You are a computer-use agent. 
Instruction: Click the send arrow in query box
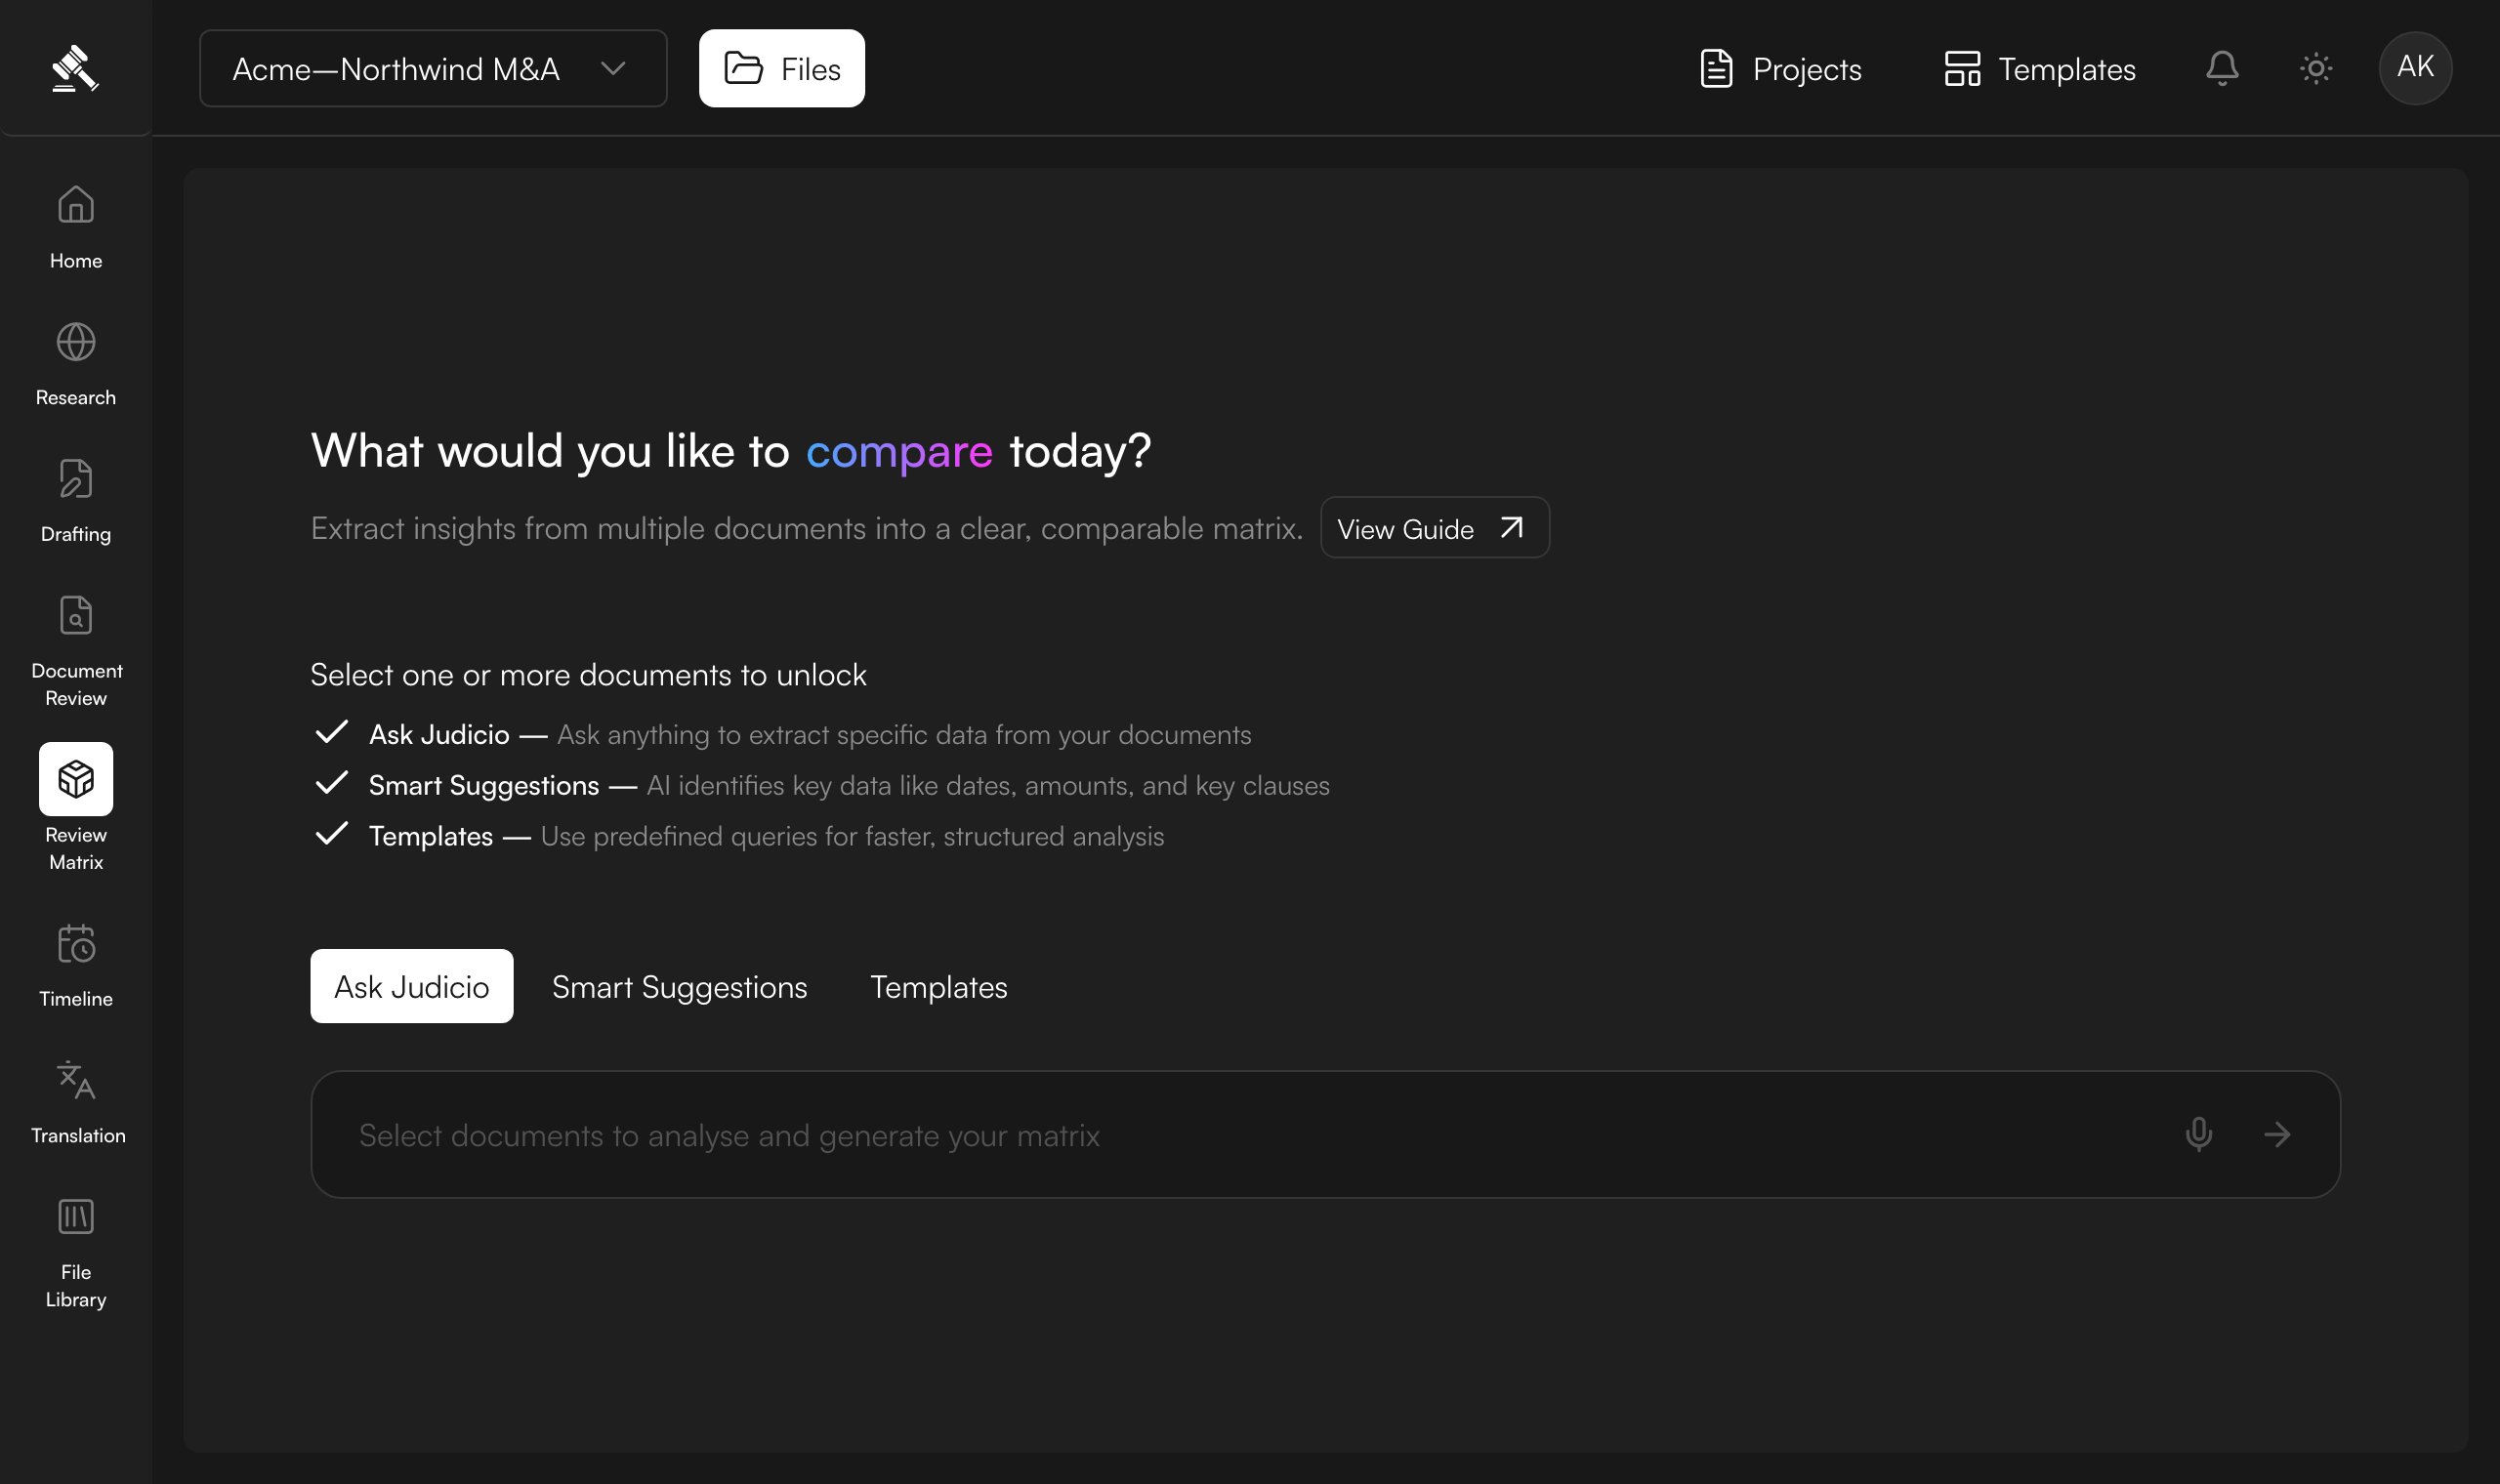[x=2278, y=1134]
